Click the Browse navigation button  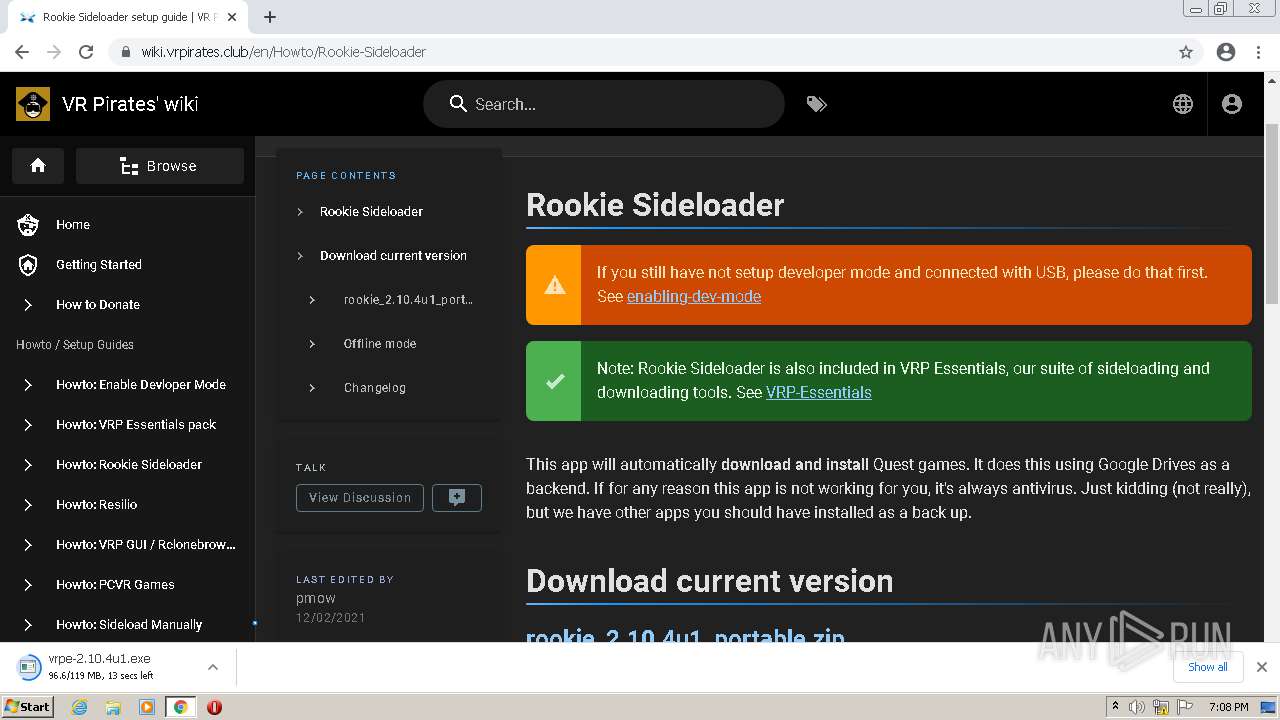[x=160, y=166]
